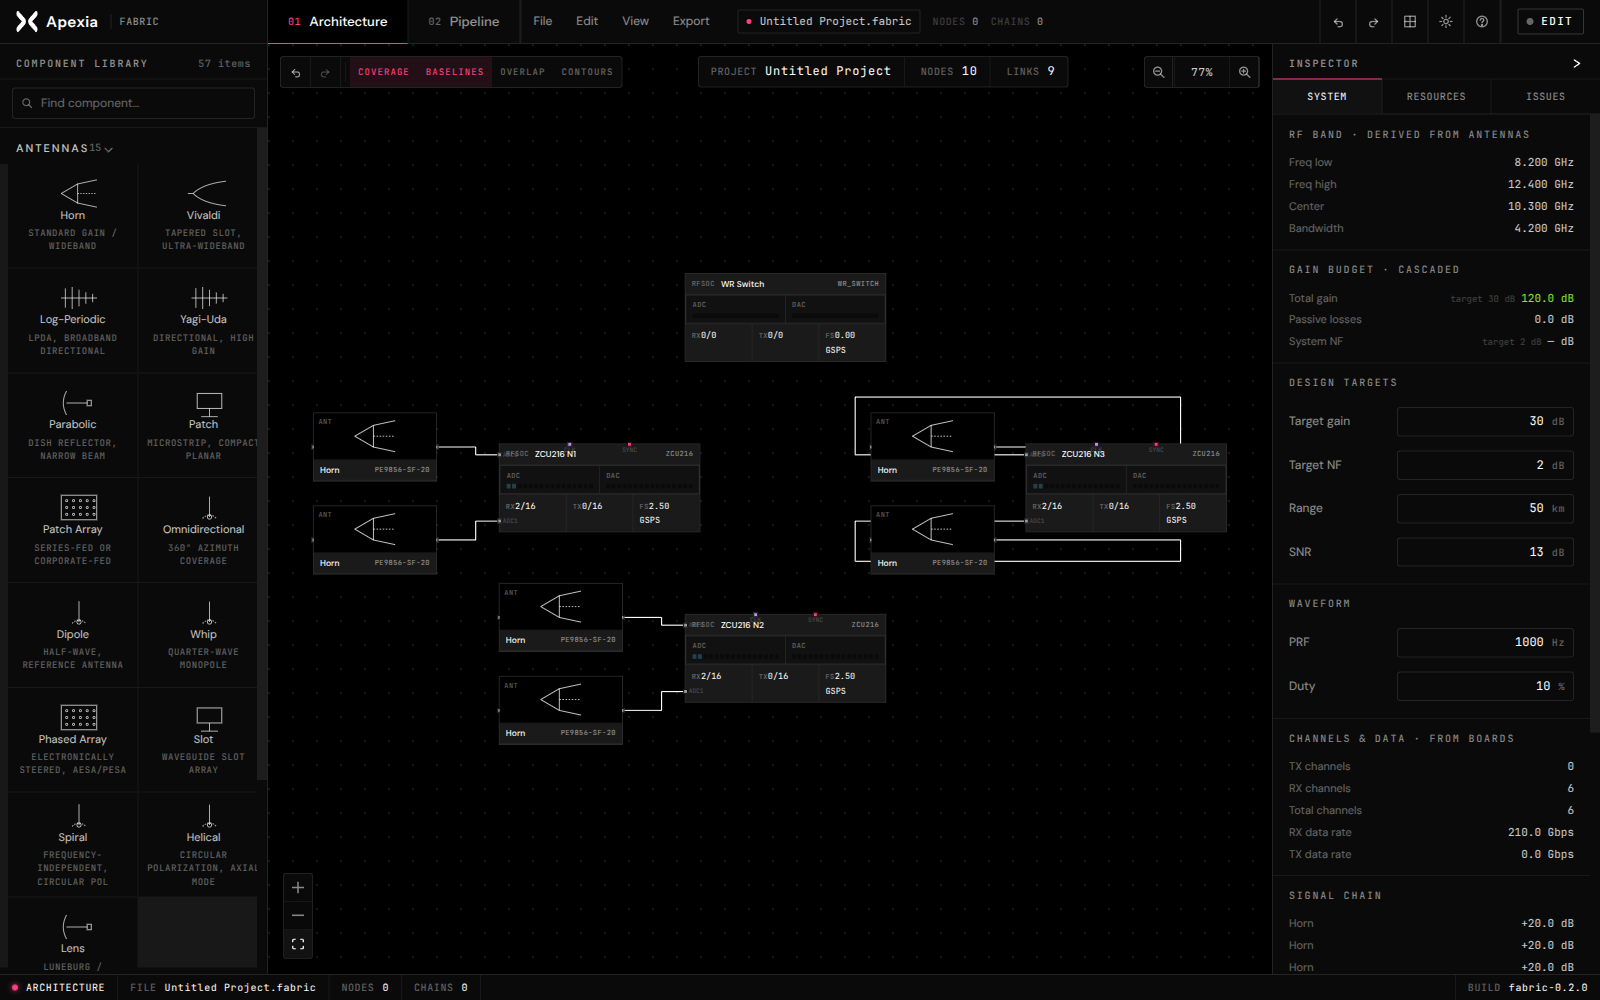Screen dimensions: 1600x1000
Task: Select the Dipole reference antenna
Action: [x=73, y=636]
